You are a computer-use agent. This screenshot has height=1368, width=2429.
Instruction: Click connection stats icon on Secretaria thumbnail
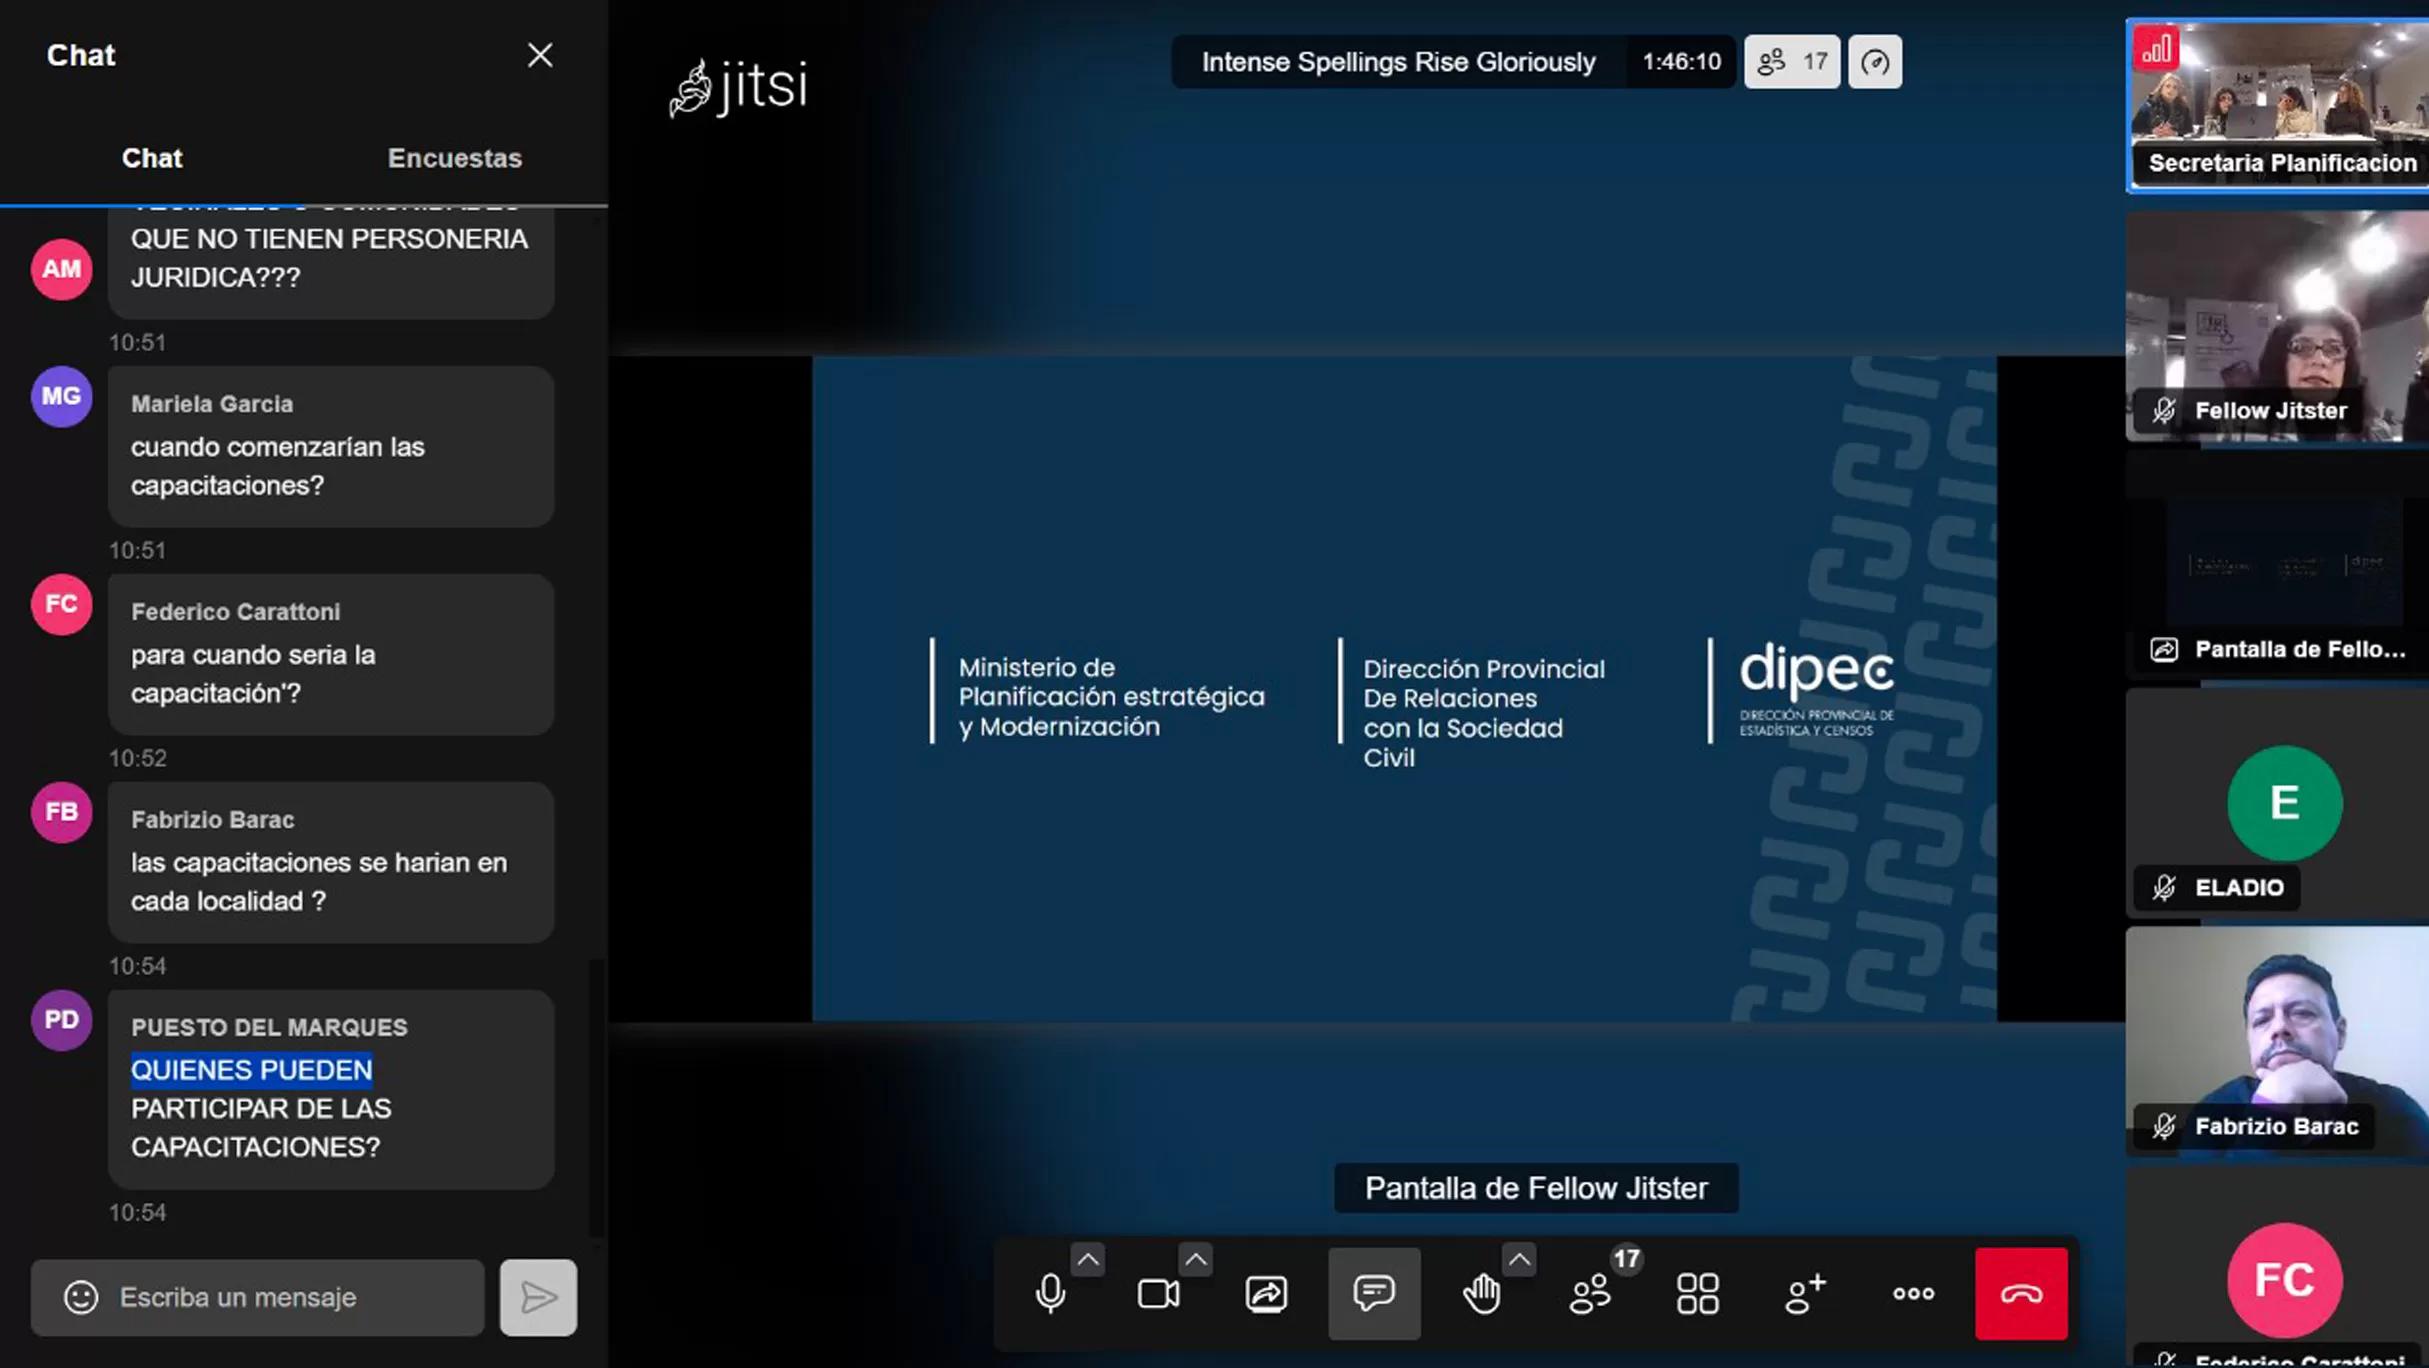(2156, 48)
